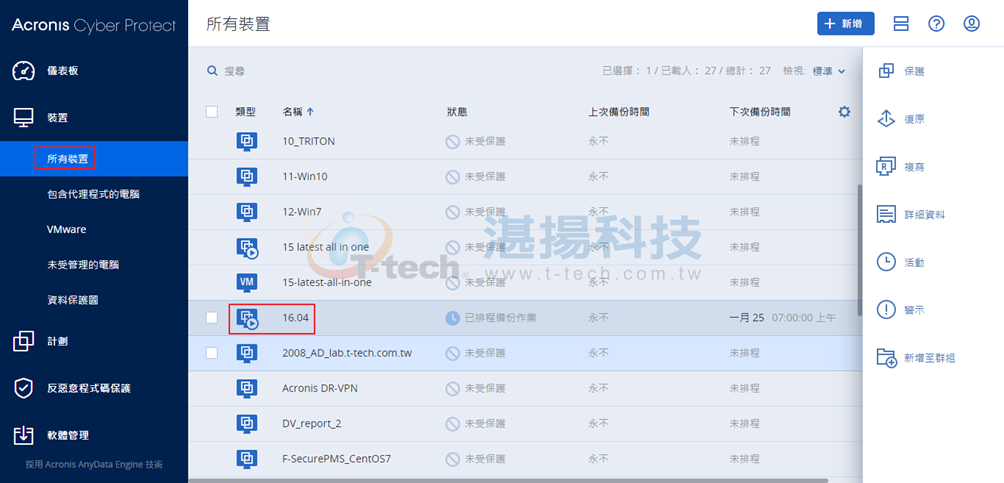Open the view (檢視) standard dropdown
This screenshot has height=483, width=1004.
(x=829, y=71)
